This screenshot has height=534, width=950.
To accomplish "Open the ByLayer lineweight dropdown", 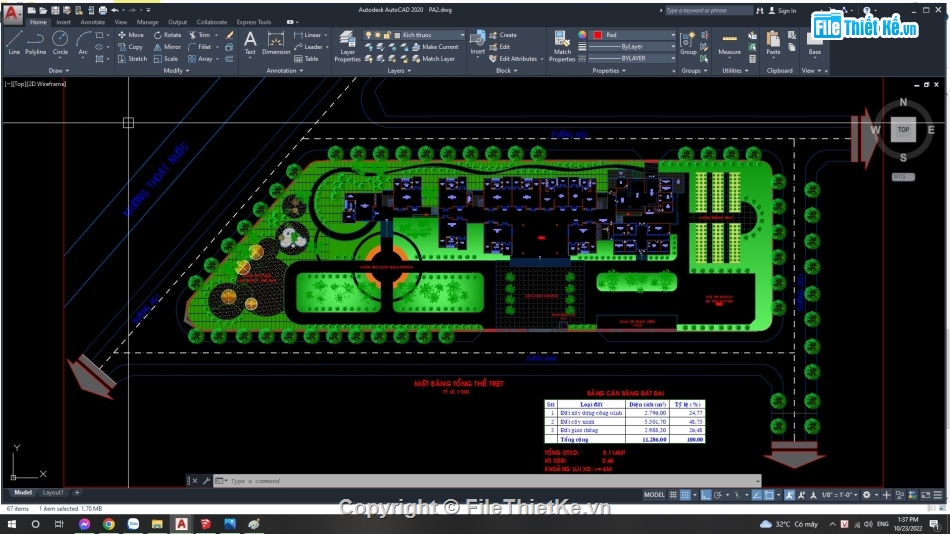I will 632,47.
